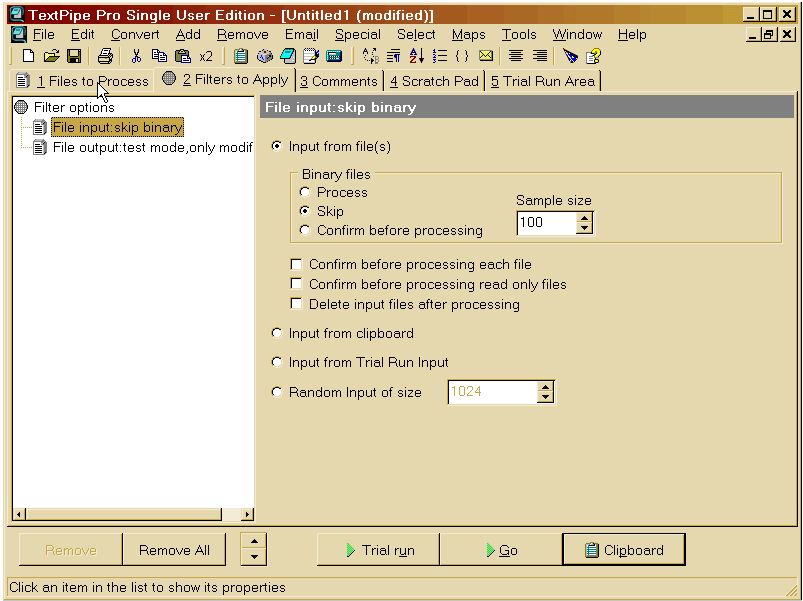Click the Trial run button

[377, 549]
